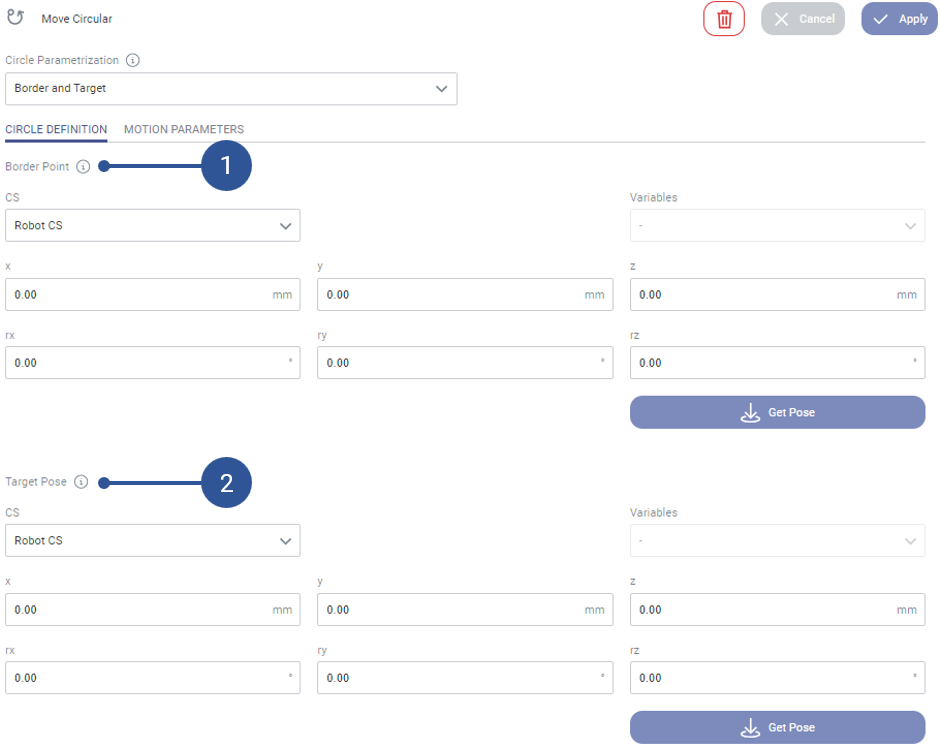The height and width of the screenshot is (746, 941).
Task: Focus the Target Pose y field
Action: tap(465, 610)
